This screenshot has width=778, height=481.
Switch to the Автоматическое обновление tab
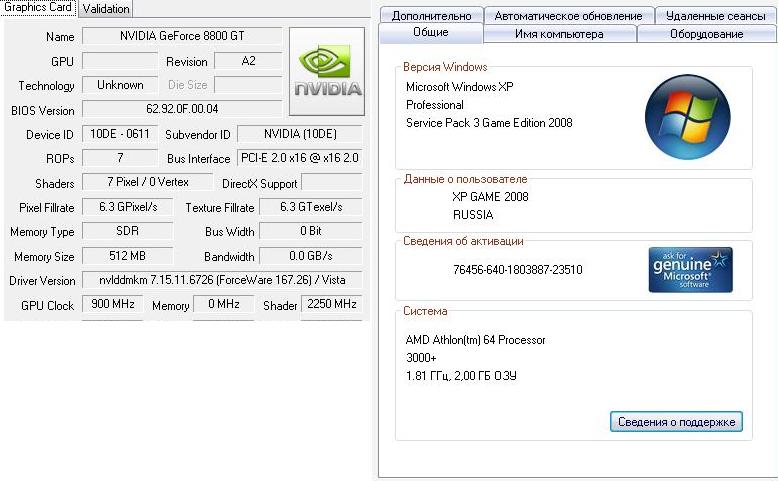point(569,15)
